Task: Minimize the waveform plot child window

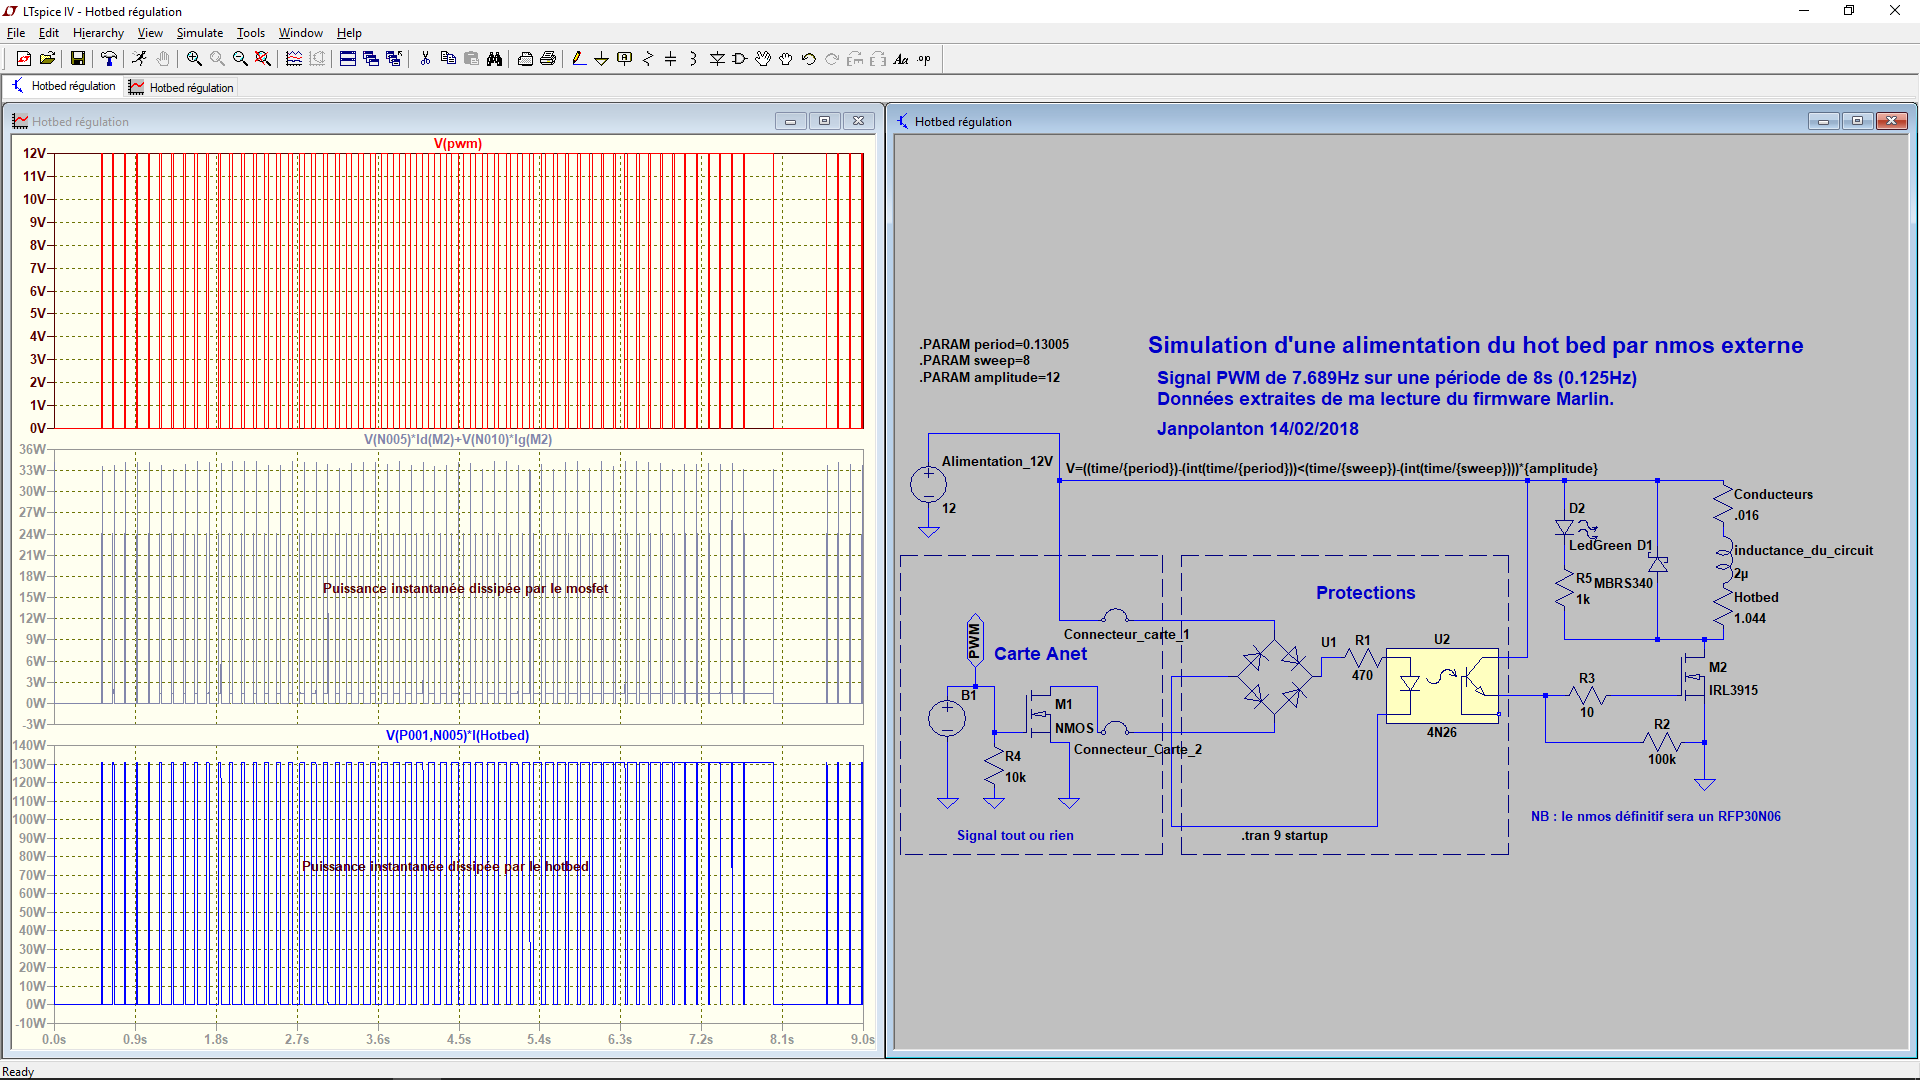Action: click(x=790, y=121)
